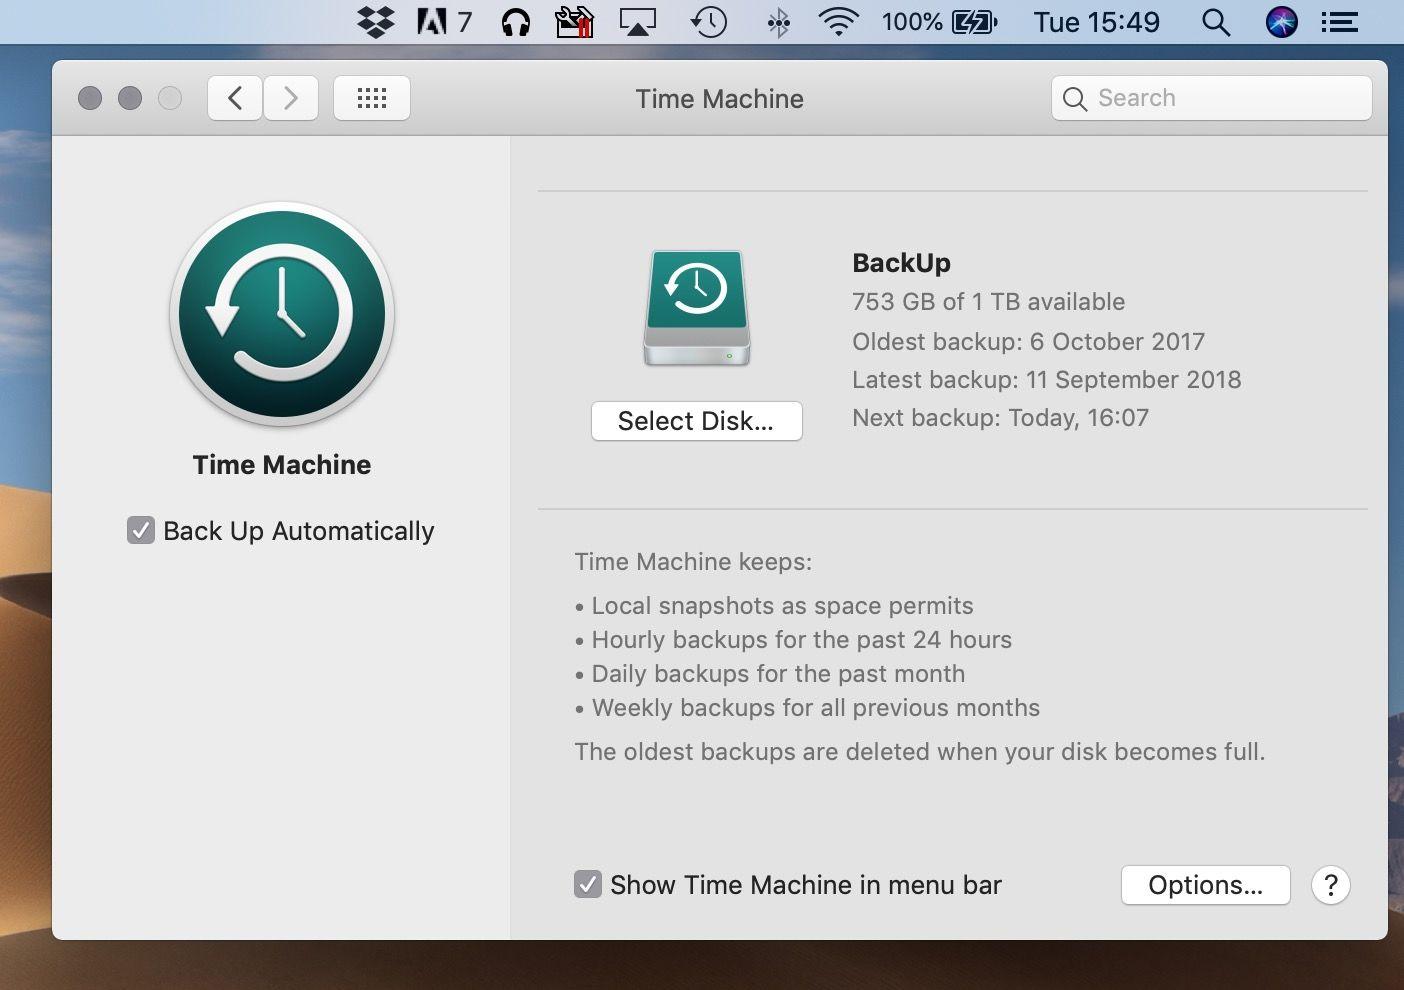Uncheck Show Time Machine in menu bar
This screenshot has height=990, width=1404.
click(x=587, y=885)
